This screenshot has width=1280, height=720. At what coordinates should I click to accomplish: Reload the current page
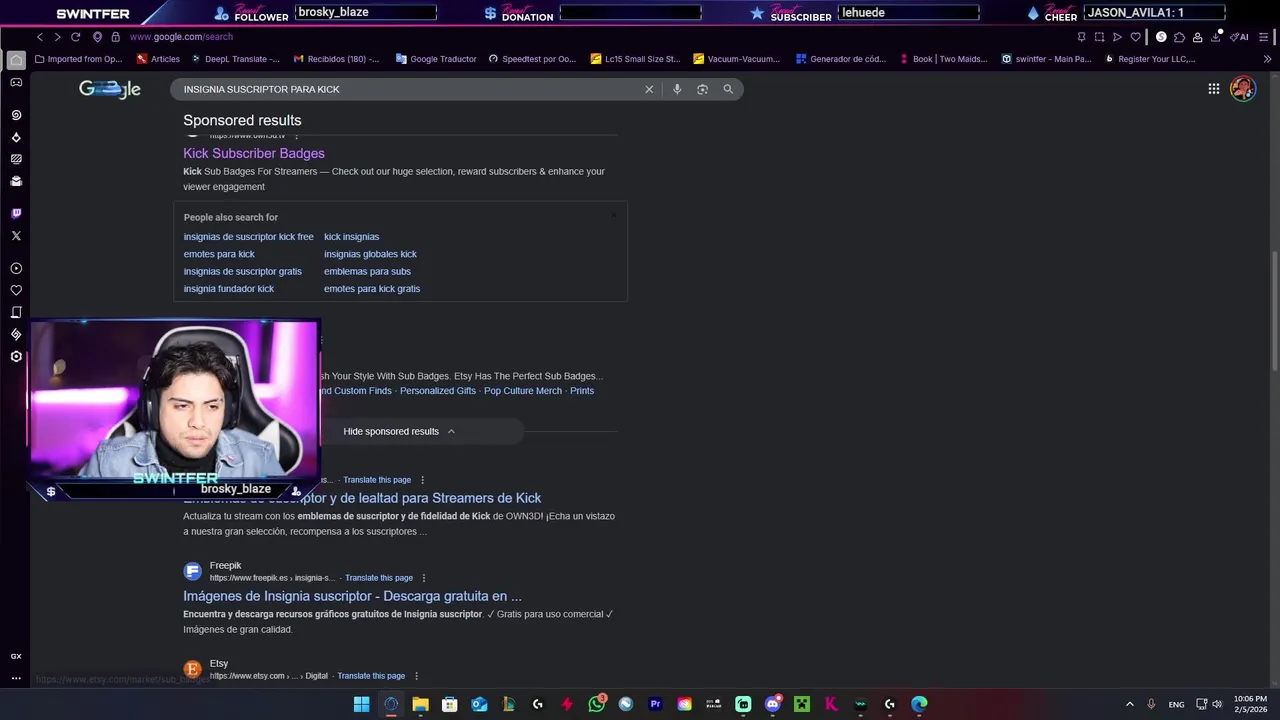click(75, 37)
